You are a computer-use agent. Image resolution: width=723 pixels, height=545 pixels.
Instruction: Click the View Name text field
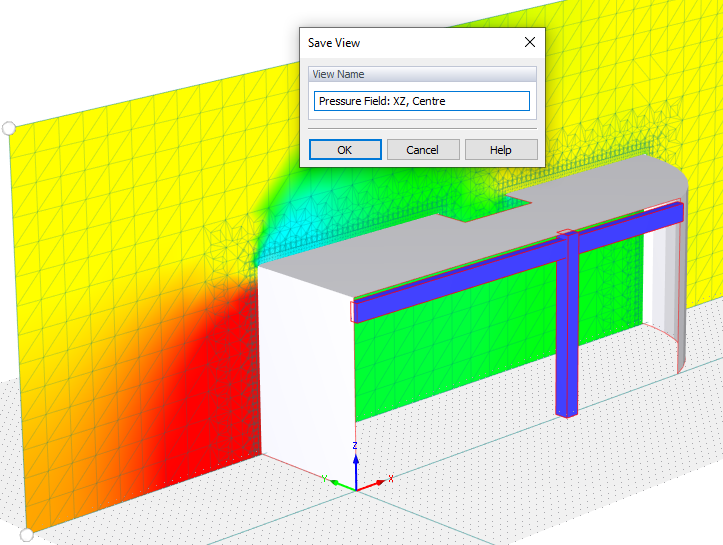(x=421, y=101)
